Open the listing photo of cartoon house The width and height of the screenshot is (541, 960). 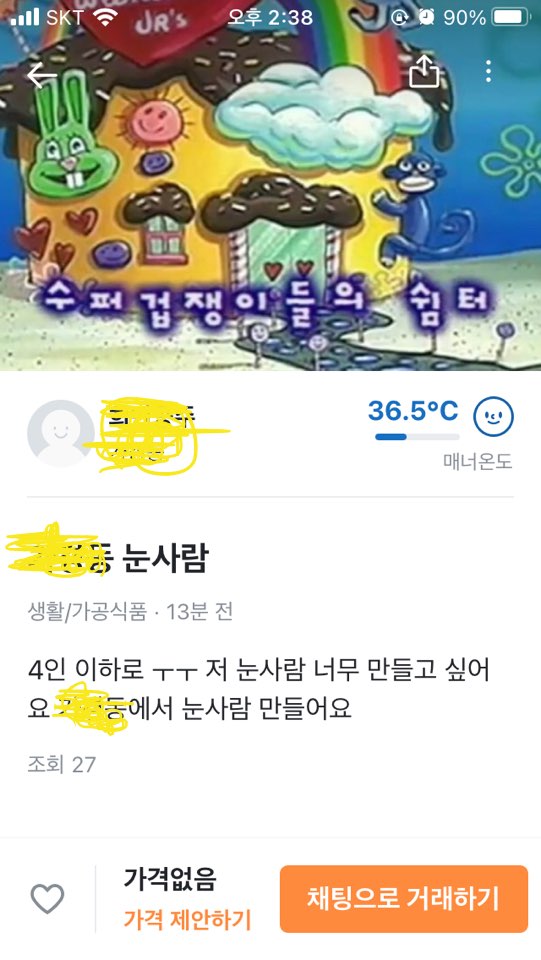pyautogui.click(x=270, y=185)
